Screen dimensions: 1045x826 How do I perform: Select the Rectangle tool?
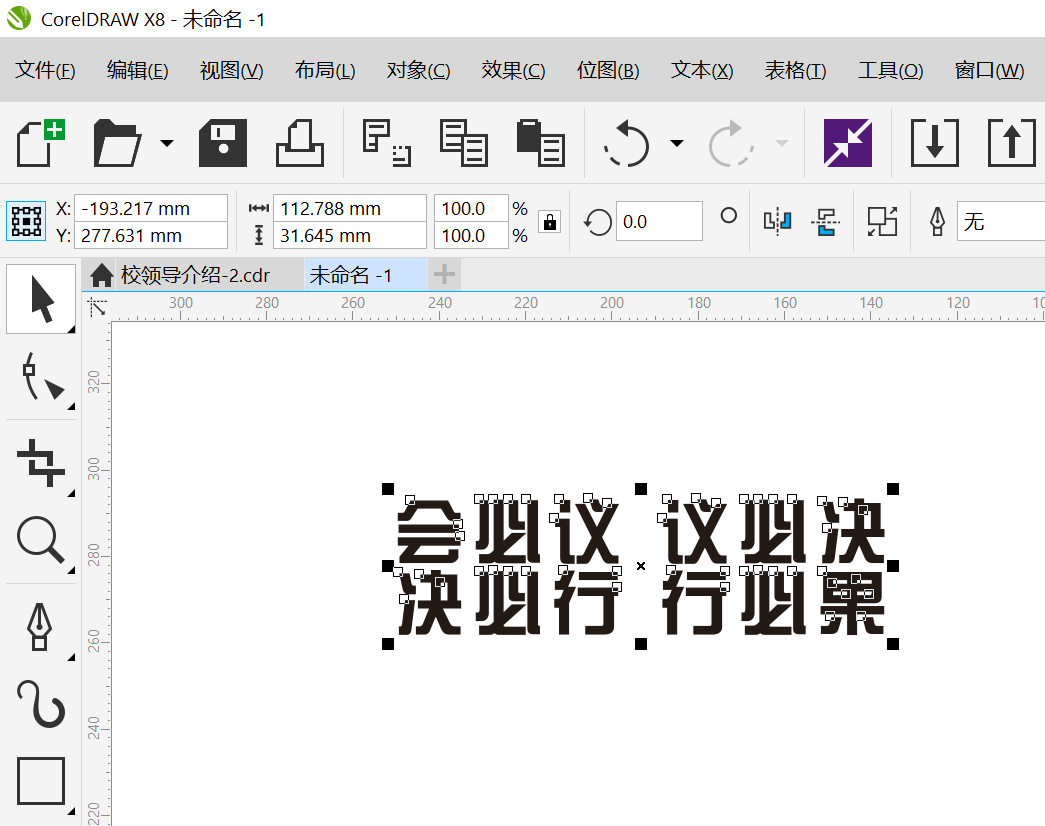click(x=40, y=780)
